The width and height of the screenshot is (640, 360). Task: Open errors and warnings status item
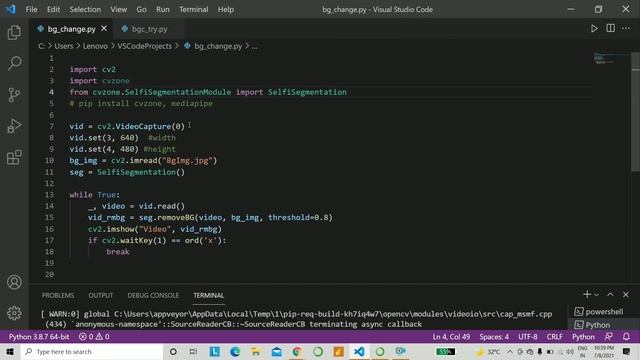coord(94,337)
